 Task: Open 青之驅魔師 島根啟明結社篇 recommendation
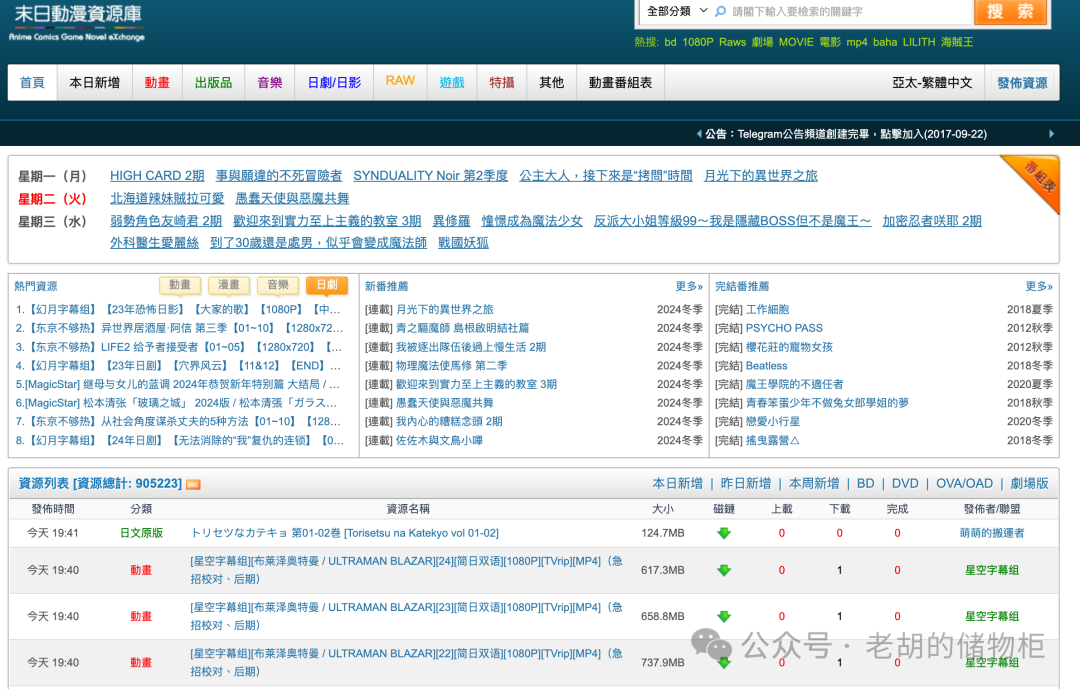click(x=462, y=328)
